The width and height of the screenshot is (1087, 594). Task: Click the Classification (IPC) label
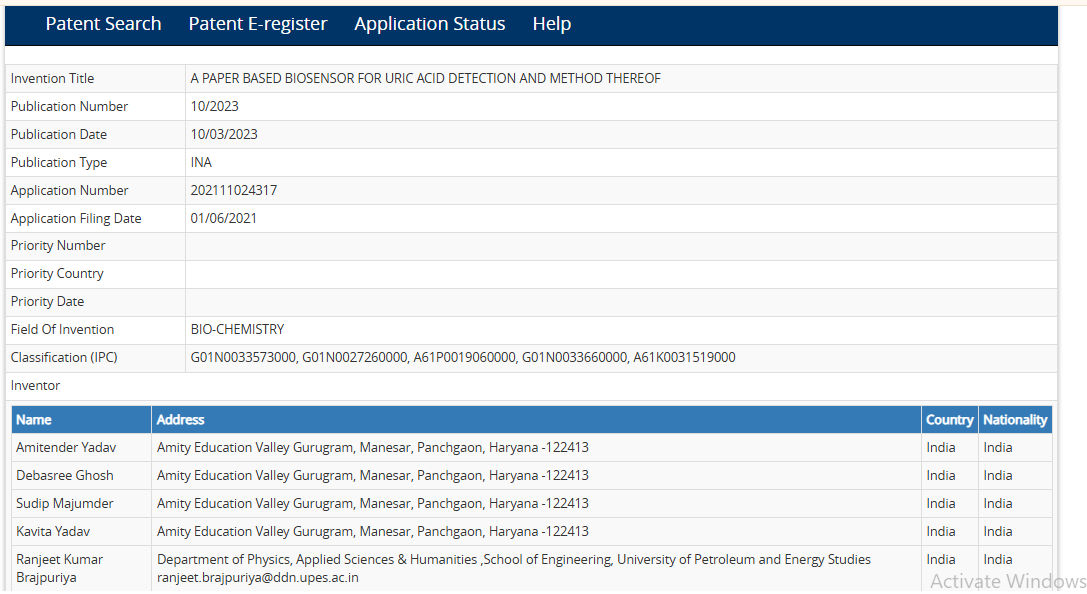(x=64, y=358)
